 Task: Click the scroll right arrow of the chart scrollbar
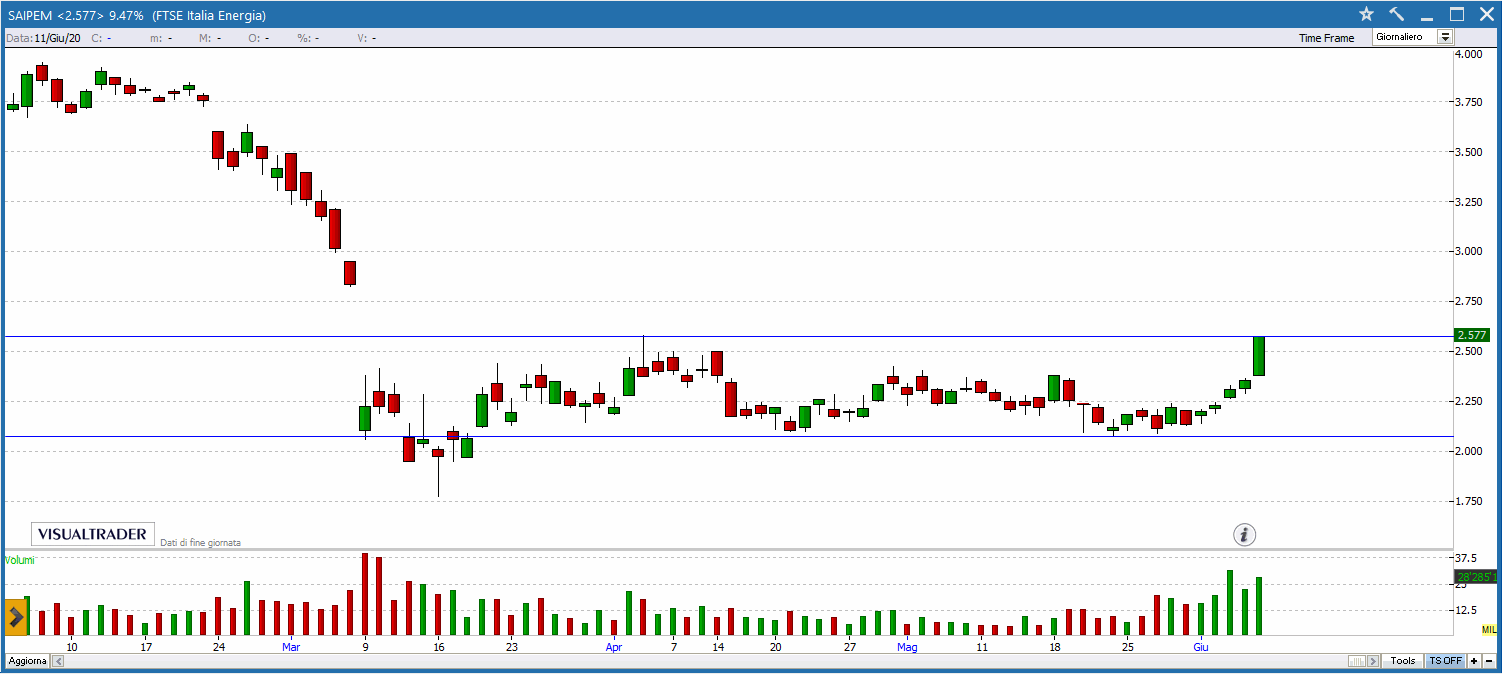1373,661
